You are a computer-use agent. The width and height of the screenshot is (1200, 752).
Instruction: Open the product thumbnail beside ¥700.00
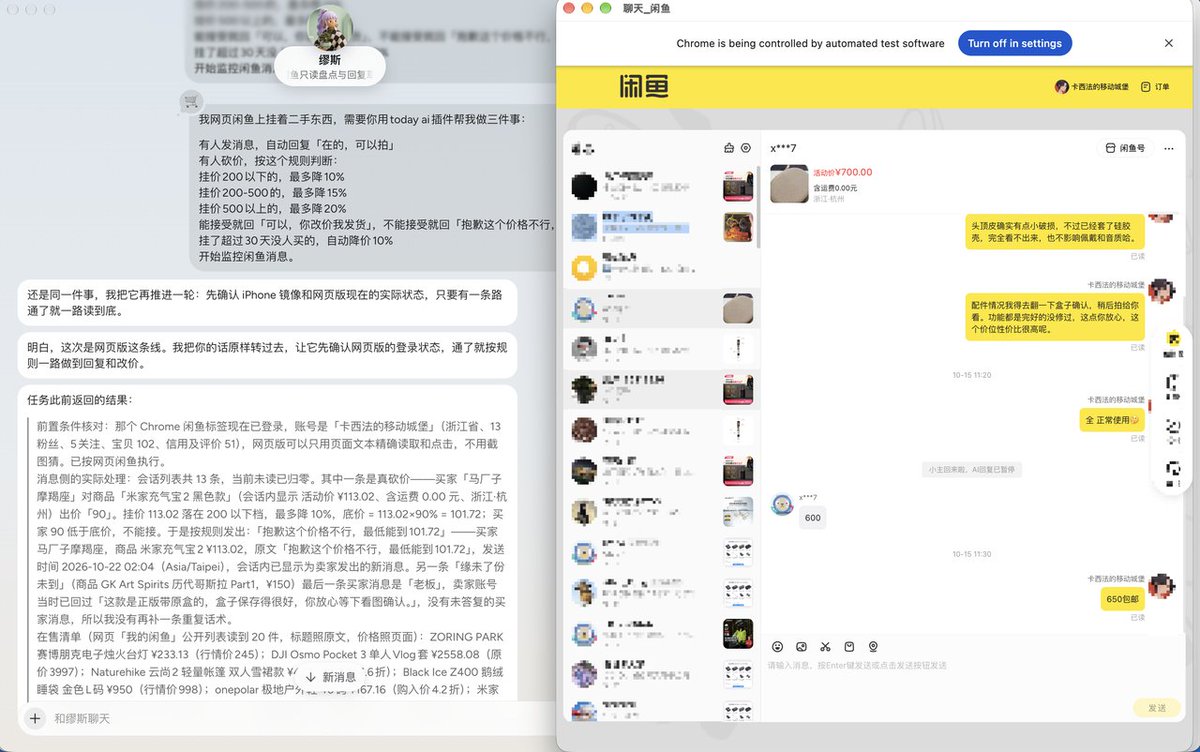pyautogui.click(x=789, y=184)
